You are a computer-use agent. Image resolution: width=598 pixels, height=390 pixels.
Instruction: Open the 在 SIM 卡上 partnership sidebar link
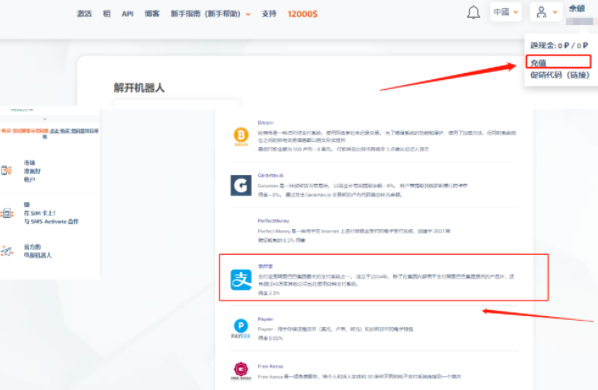click(51, 213)
